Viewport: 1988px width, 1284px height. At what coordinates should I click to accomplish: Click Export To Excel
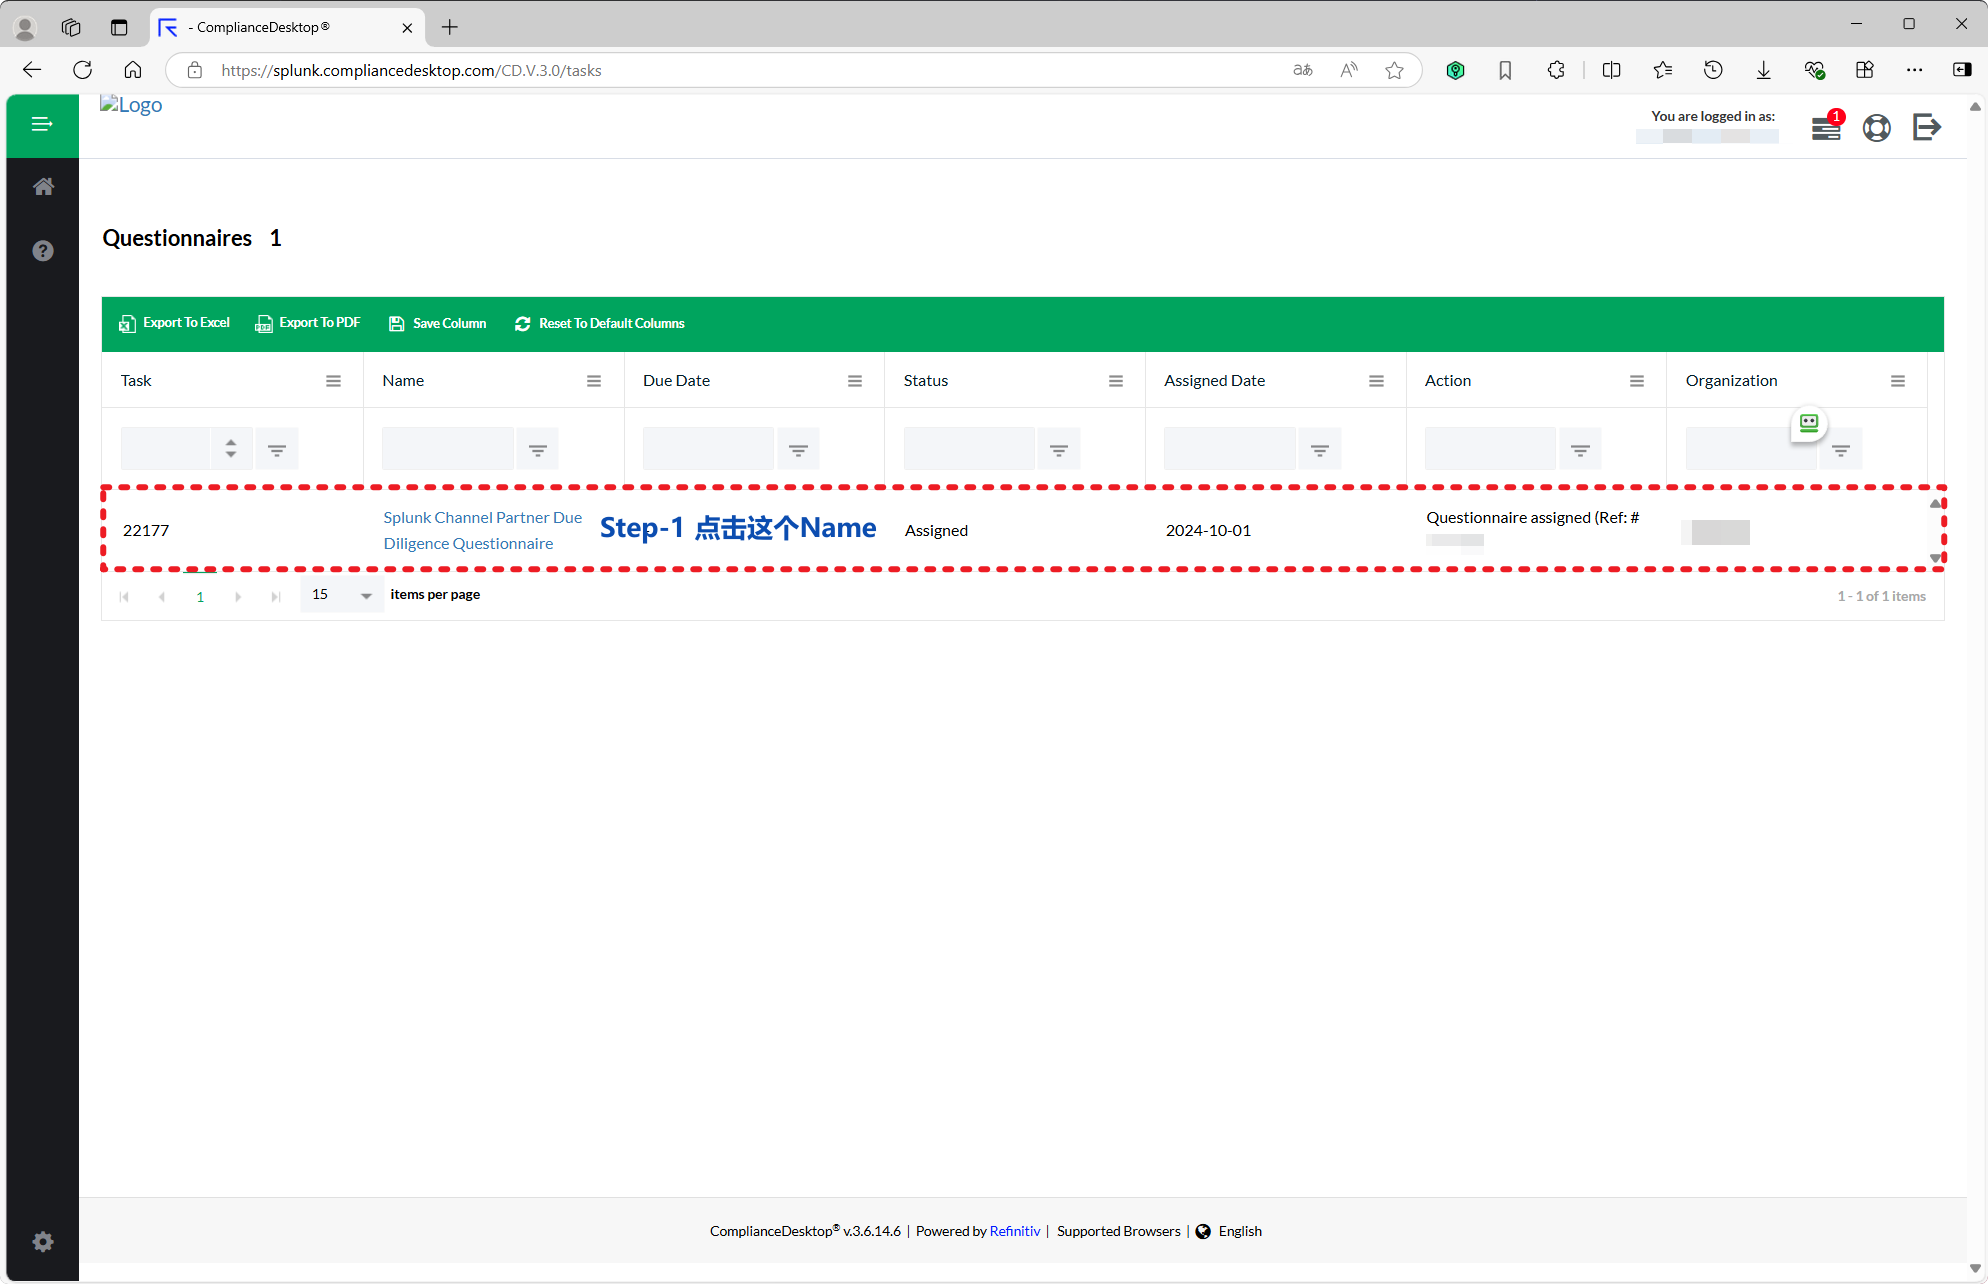click(175, 323)
